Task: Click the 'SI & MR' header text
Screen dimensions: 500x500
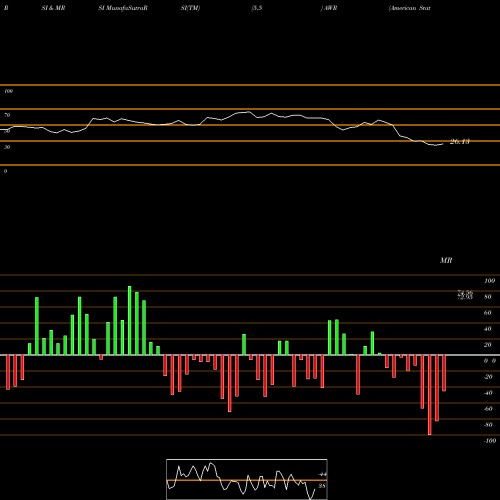Action: click(x=53, y=8)
